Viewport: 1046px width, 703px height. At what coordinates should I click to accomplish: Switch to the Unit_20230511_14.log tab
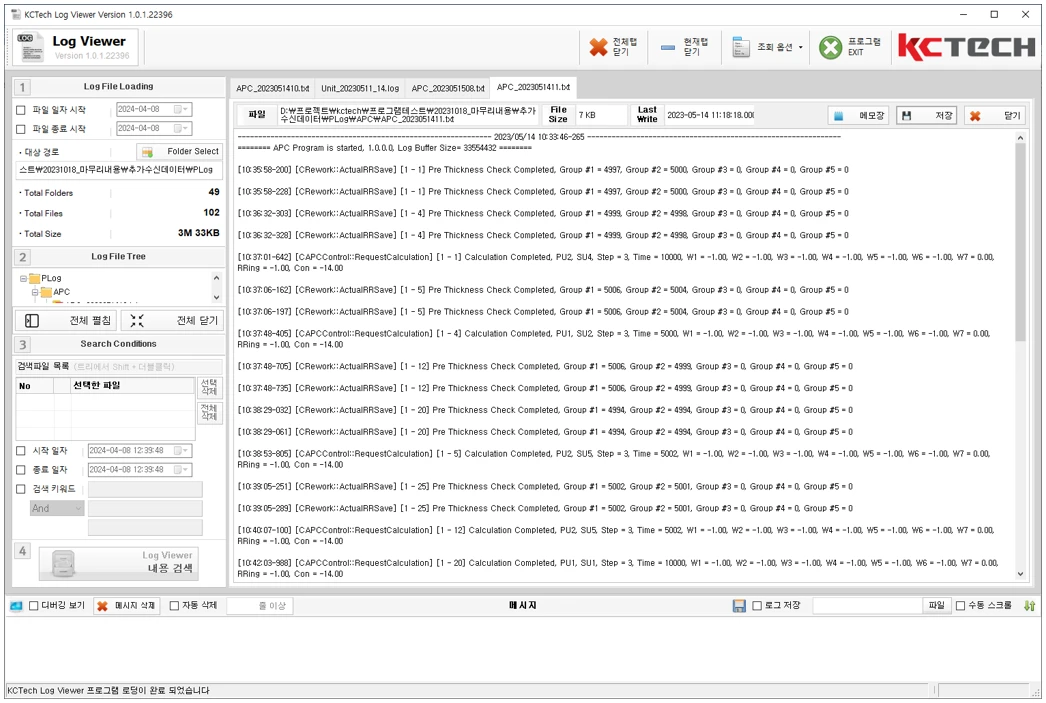coord(360,88)
